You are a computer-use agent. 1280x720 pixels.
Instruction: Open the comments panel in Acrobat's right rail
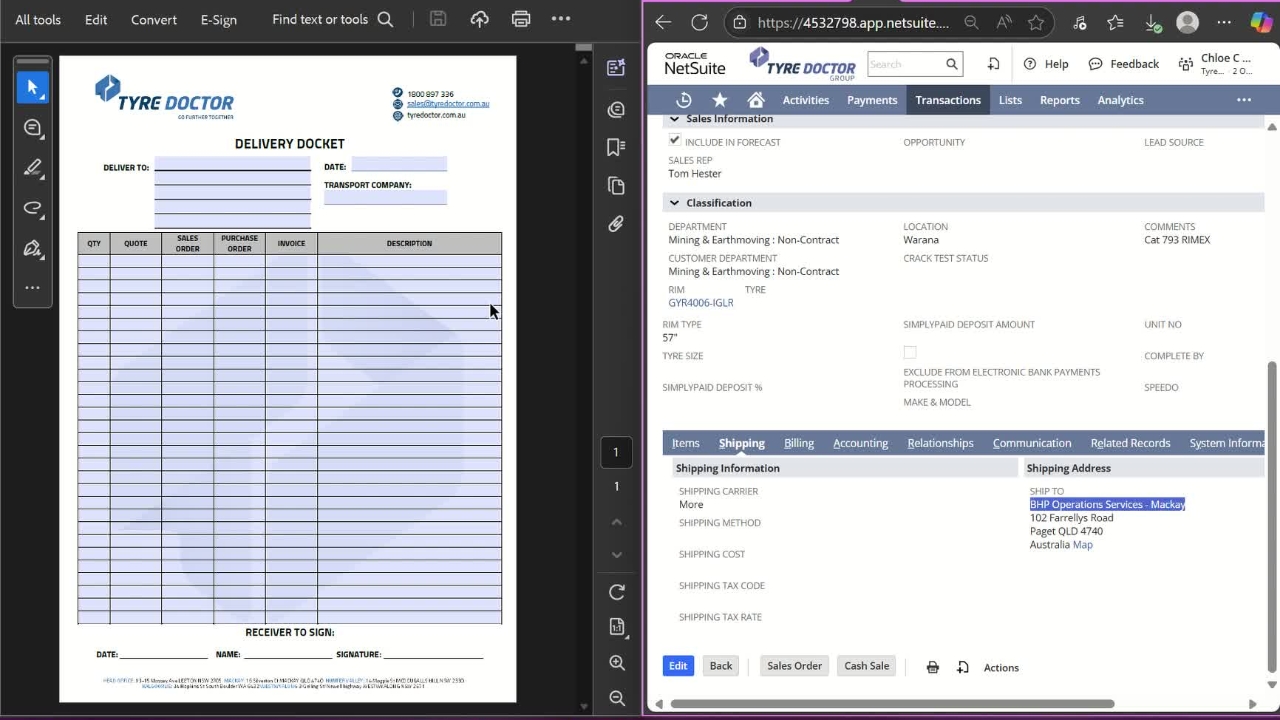coord(616,109)
